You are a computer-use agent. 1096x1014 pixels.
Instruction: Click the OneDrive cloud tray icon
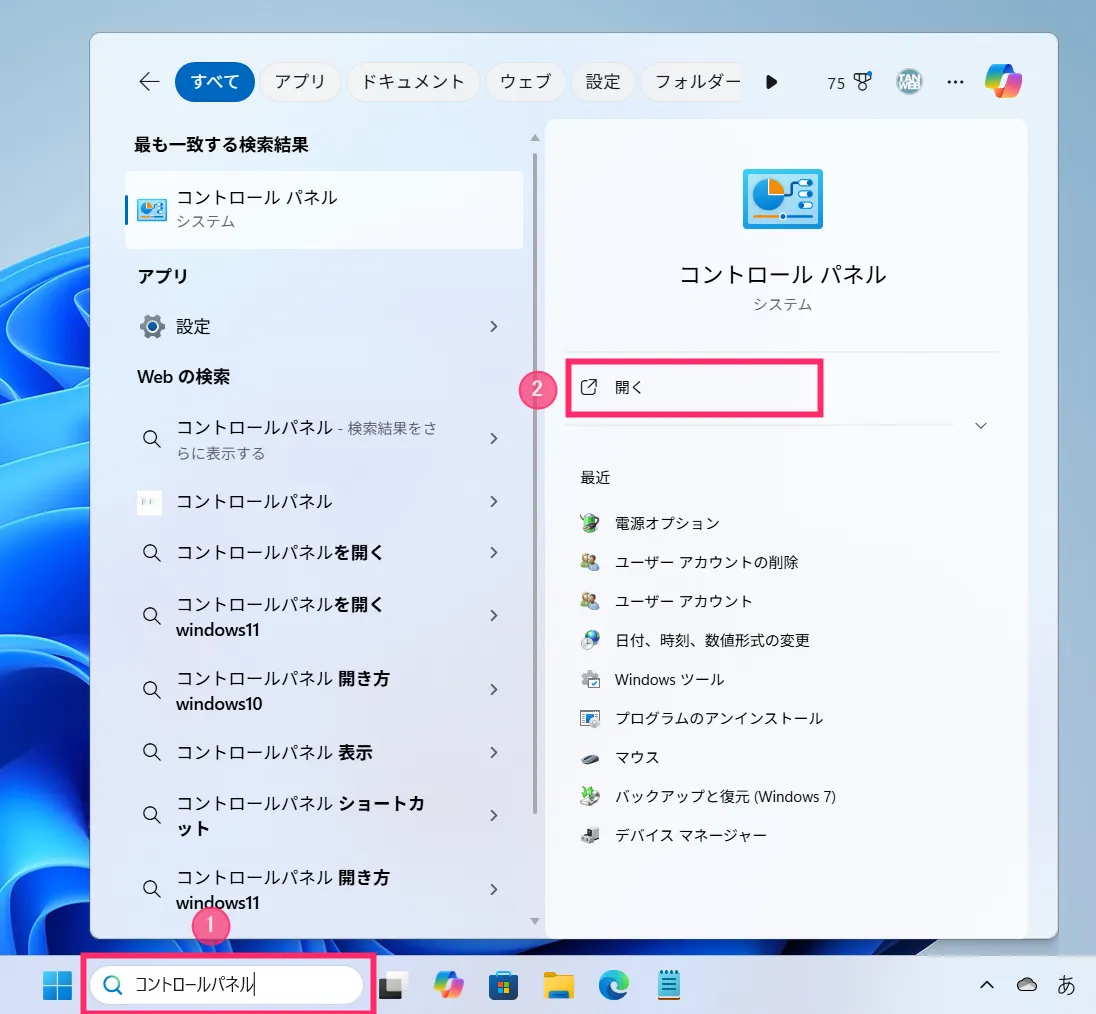pos(1026,985)
